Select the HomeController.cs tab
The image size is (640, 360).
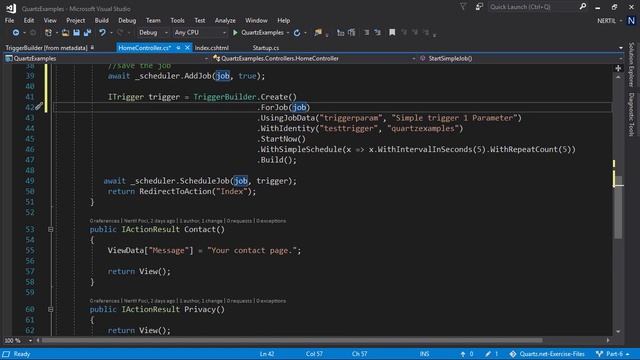pos(144,48)
